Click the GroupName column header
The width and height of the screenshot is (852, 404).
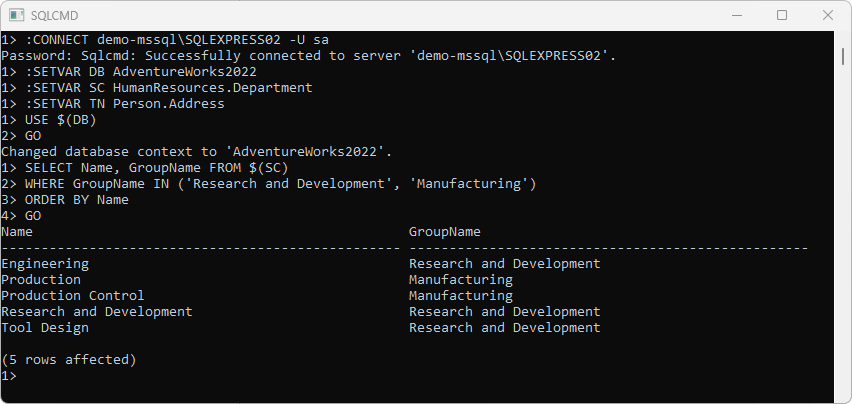(444, 232)
